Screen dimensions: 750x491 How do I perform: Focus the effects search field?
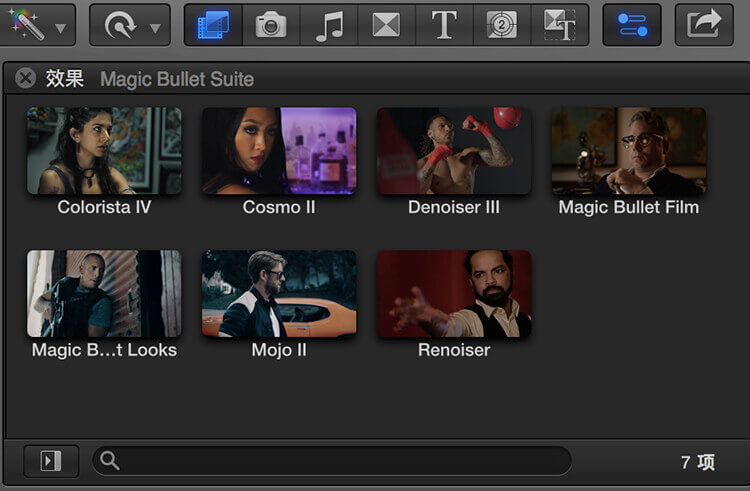[332, 461]
